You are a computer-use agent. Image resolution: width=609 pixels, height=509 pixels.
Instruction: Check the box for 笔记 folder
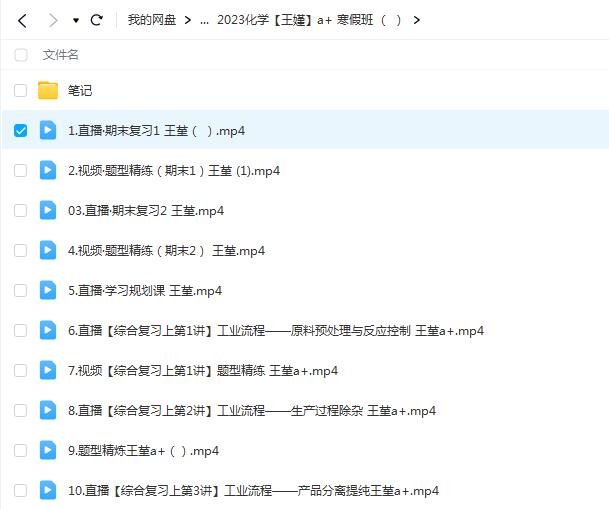click(21, 91)
